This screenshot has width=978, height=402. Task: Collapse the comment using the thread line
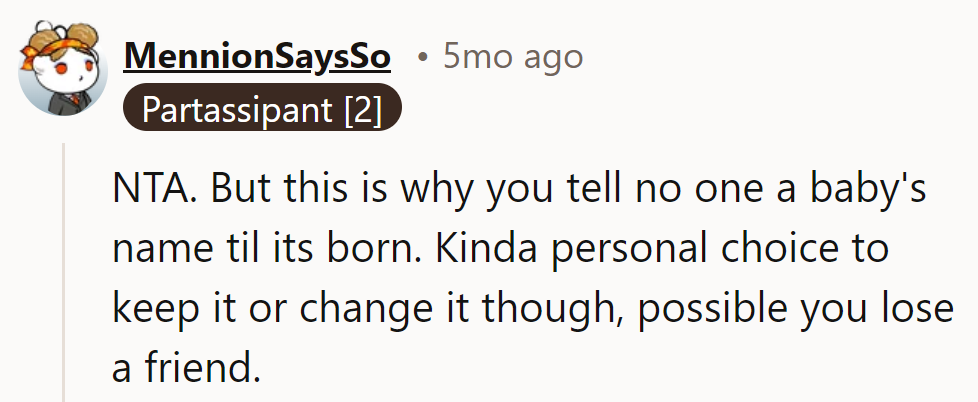(65, 270)
